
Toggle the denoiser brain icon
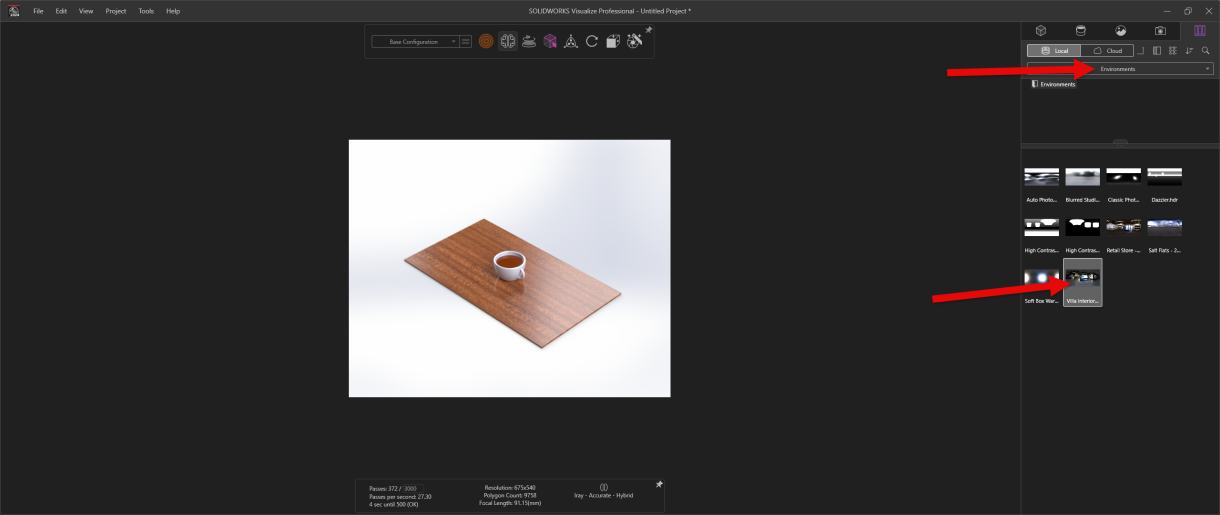508,42
